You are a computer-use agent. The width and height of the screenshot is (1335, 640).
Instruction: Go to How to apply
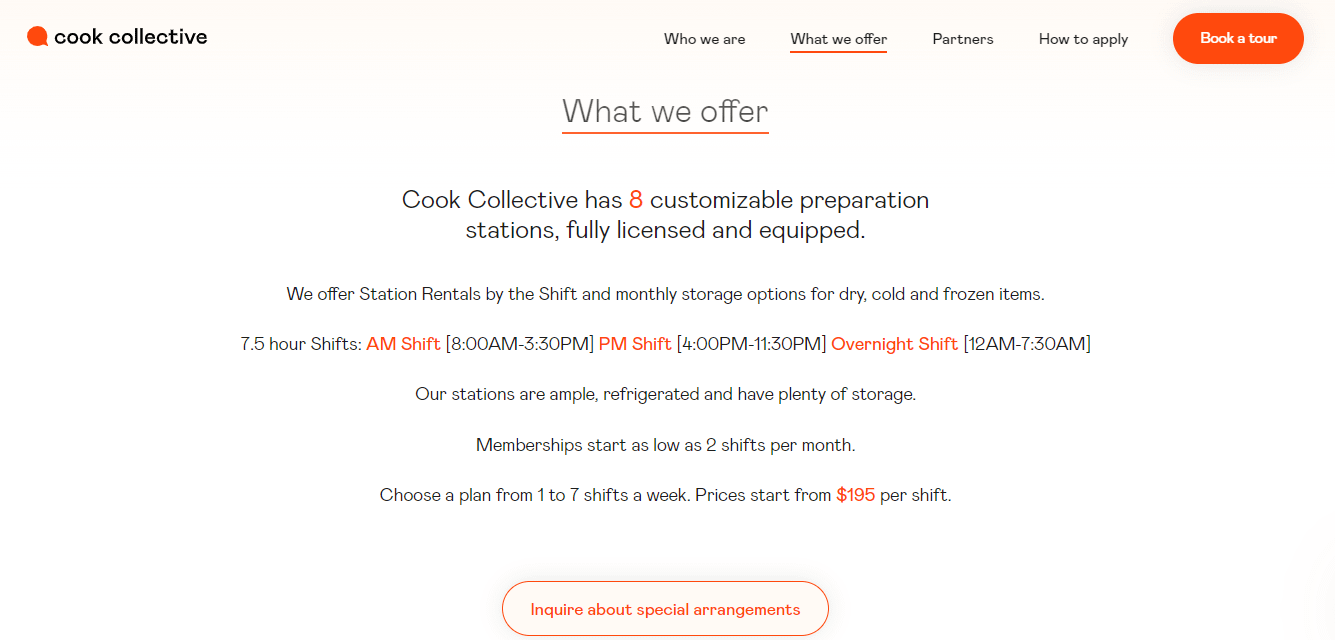[1083, 39]
